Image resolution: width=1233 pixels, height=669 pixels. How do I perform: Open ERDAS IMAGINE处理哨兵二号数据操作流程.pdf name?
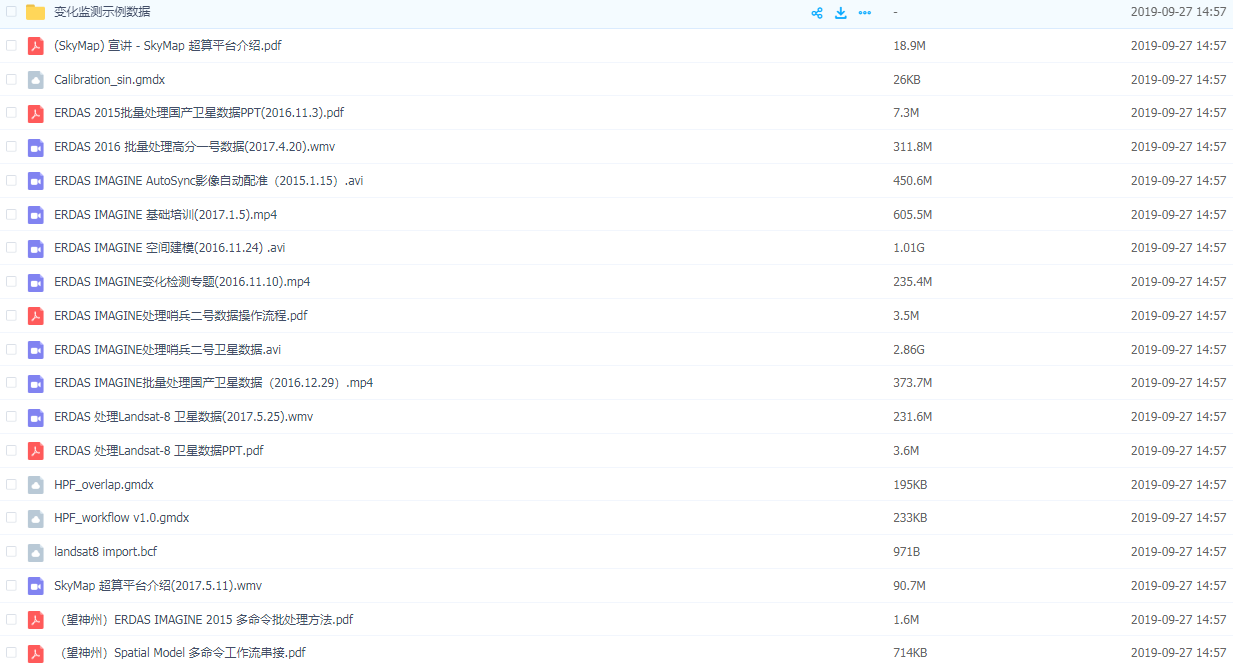(181, 316)
